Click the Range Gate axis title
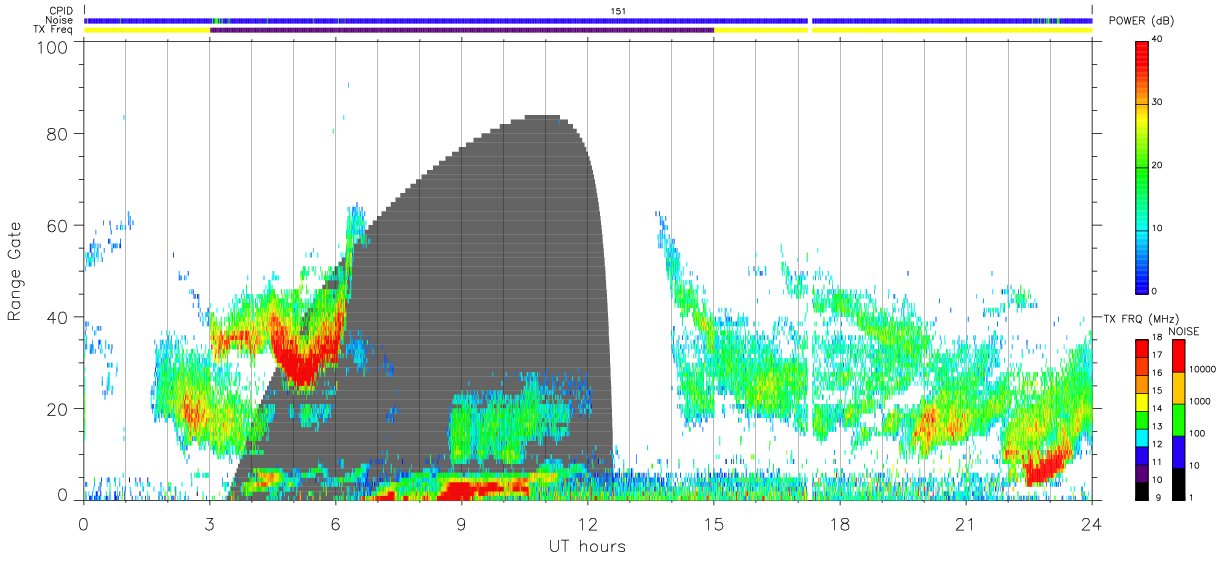This screenshot has width=1228, height=567. [15, 272]
